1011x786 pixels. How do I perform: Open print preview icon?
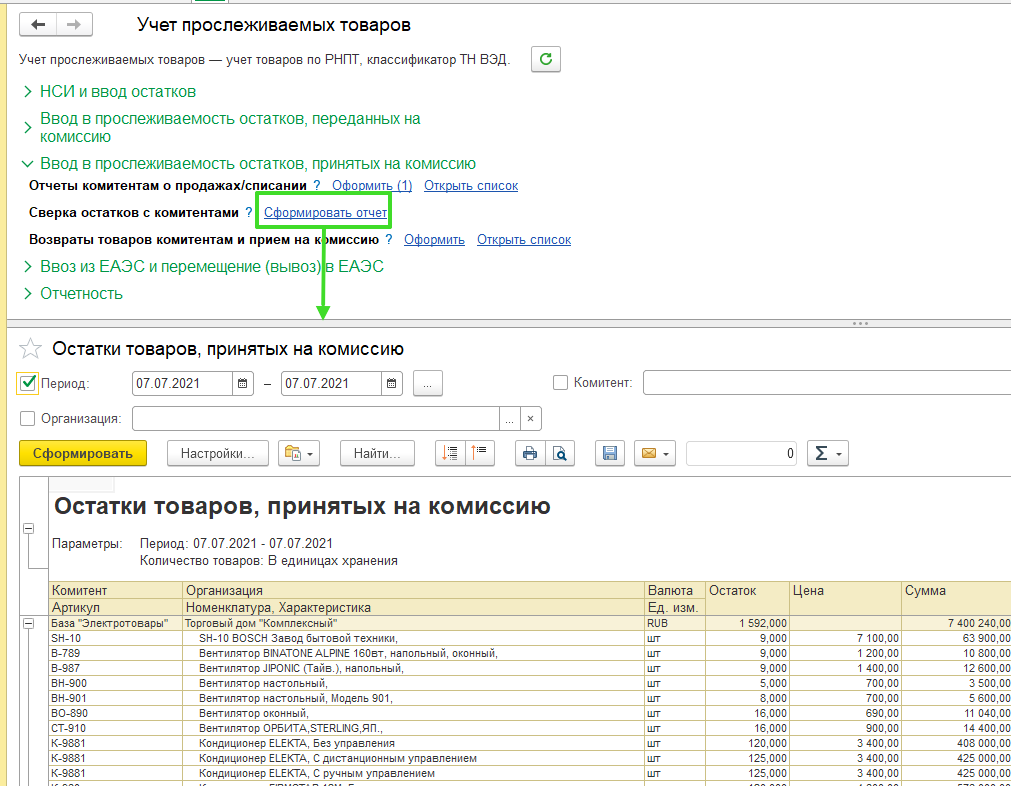click(x=560, y=454)
